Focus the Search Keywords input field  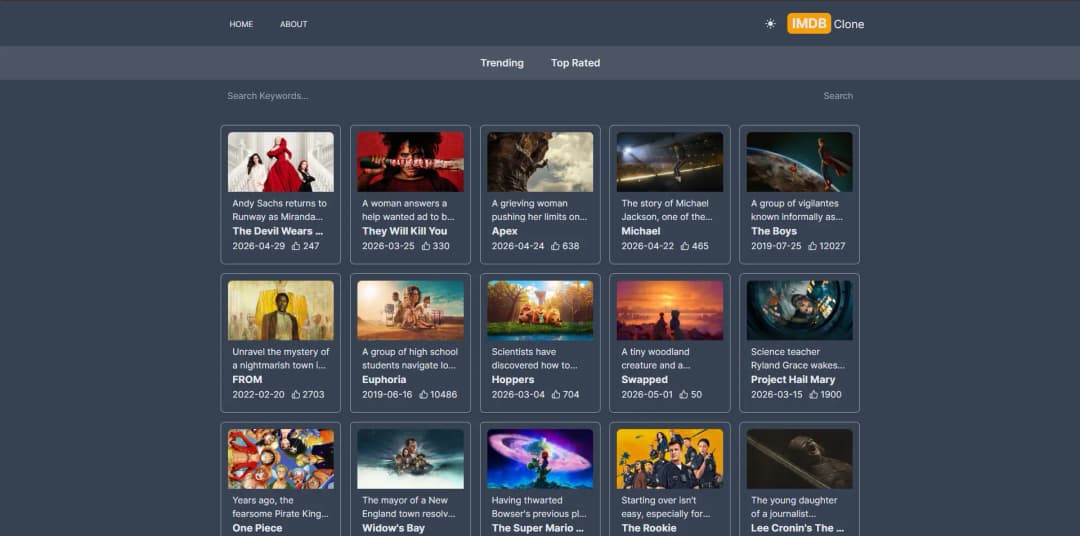(x=517, y=96)
